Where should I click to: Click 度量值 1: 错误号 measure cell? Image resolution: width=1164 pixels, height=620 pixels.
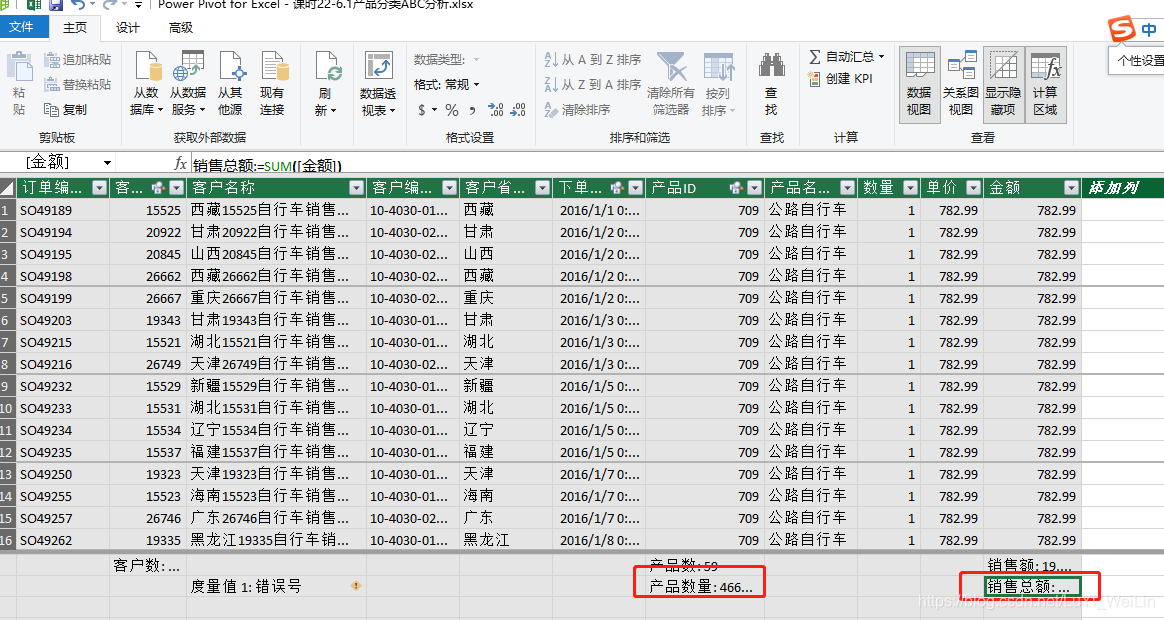(x=276, y=587)
